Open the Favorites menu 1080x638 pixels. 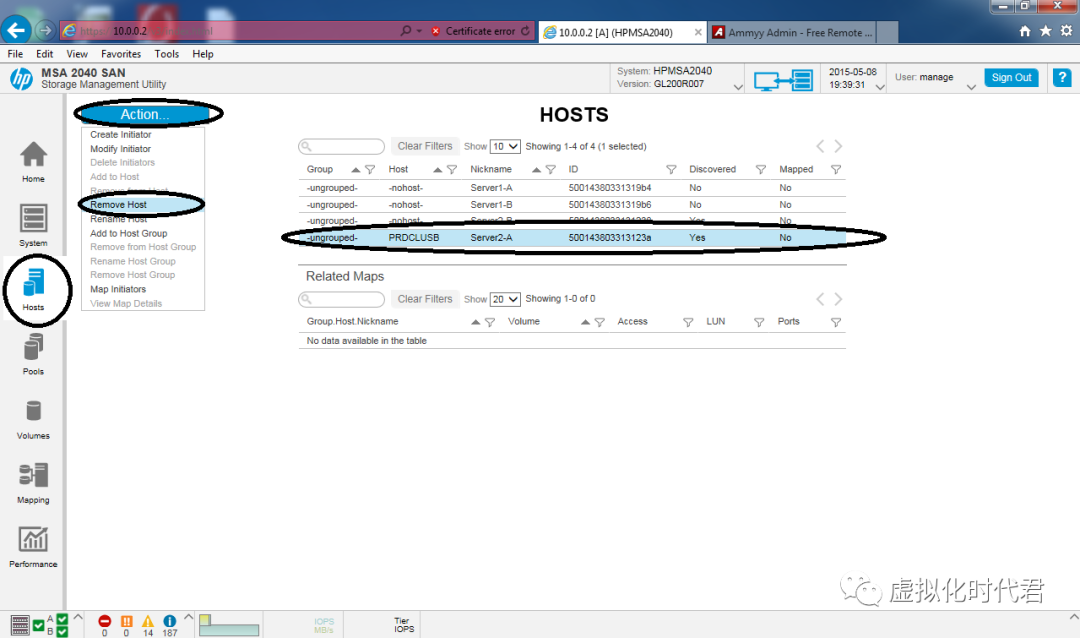(121, 54)
